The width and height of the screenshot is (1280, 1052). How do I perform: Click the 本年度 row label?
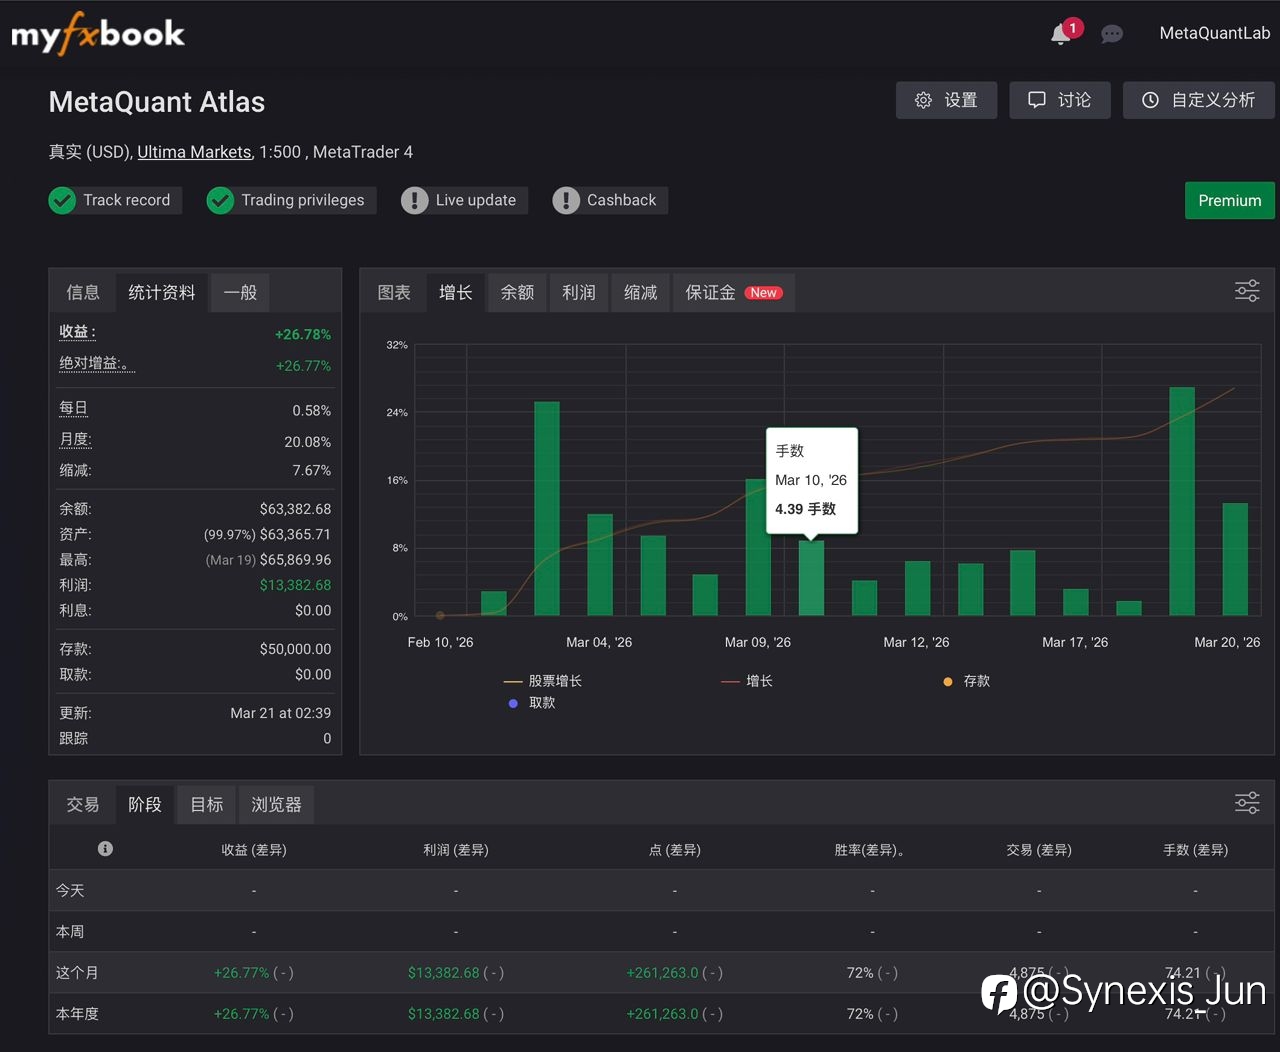tap(77, 1013)
